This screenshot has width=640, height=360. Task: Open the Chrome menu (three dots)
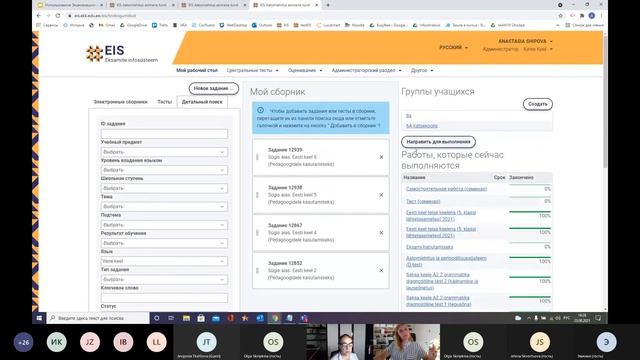[x=601, y=16]
